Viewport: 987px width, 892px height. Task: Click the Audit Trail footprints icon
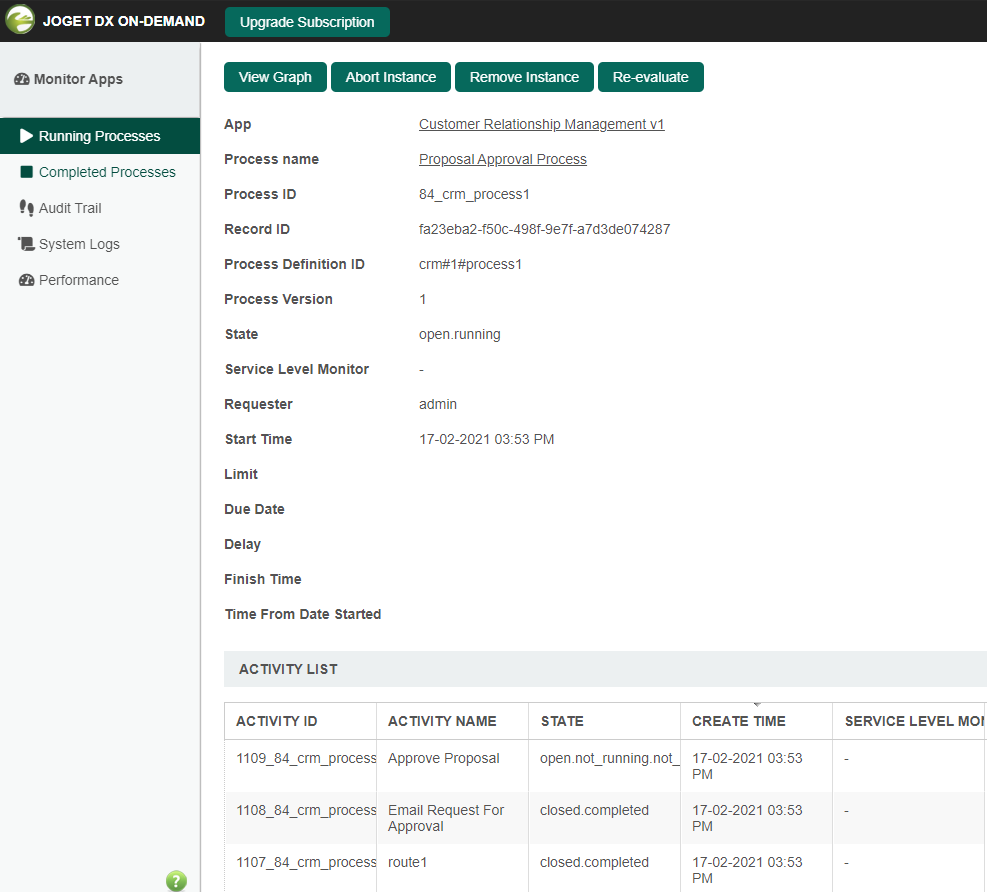27,208
